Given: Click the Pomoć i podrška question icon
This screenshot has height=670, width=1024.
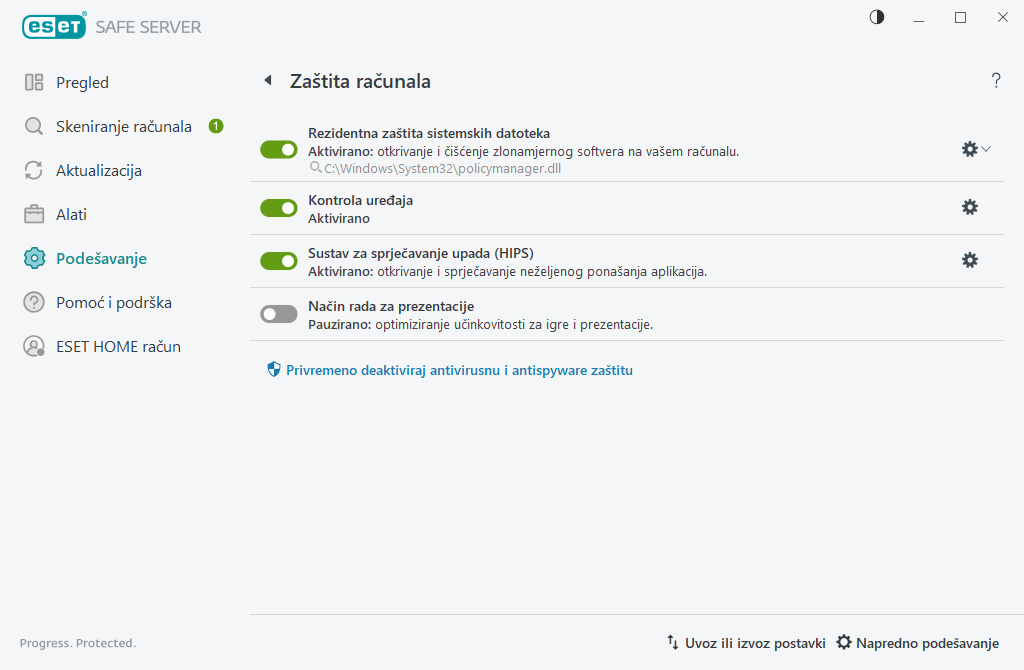Looking at the screenshot, I should point(33,302).
